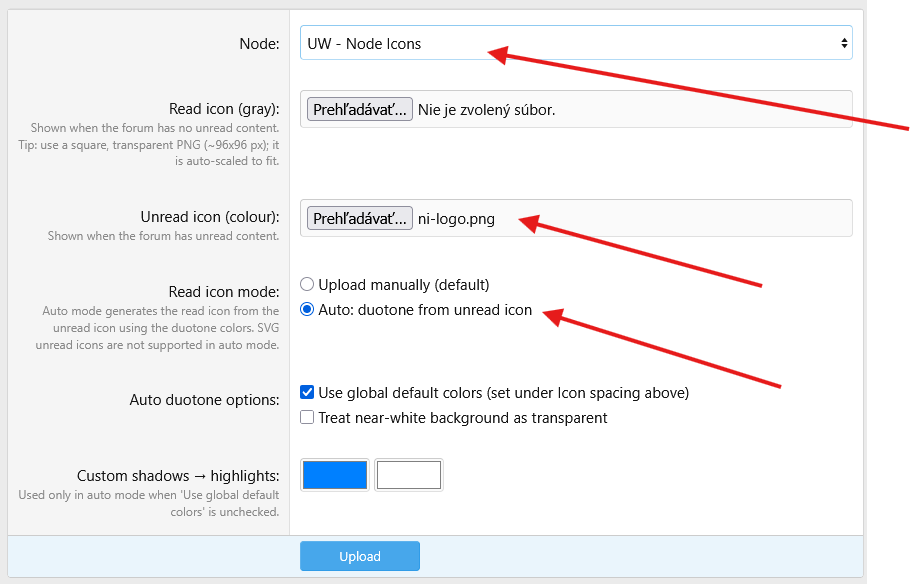Click Browse button for Unread icon (colour)
Image resolution: width=910 pixels, height=584 pixels.
tap(360, 218)
